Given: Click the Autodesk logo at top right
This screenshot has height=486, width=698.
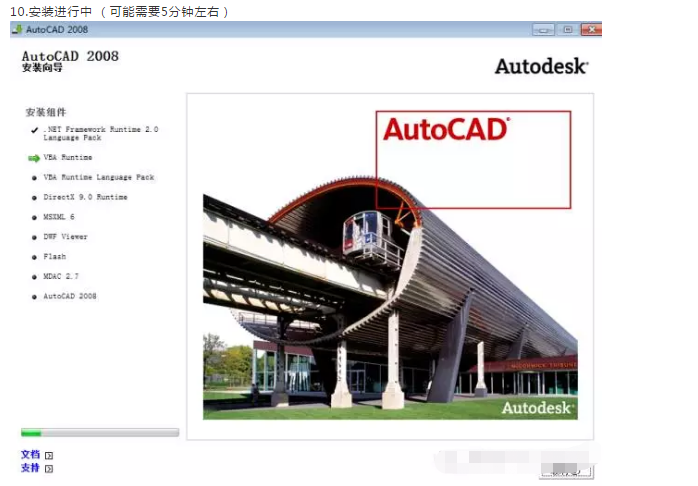Looking at the screenshot, I should (x=542, y=66).
